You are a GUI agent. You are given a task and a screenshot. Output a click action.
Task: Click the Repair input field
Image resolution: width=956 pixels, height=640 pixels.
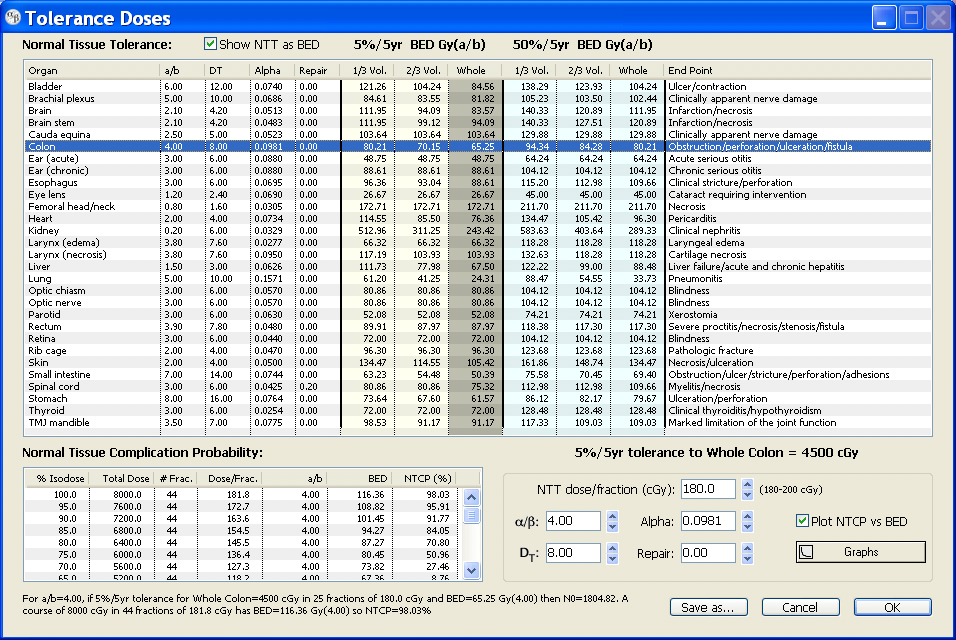click(x=708, y=552)
